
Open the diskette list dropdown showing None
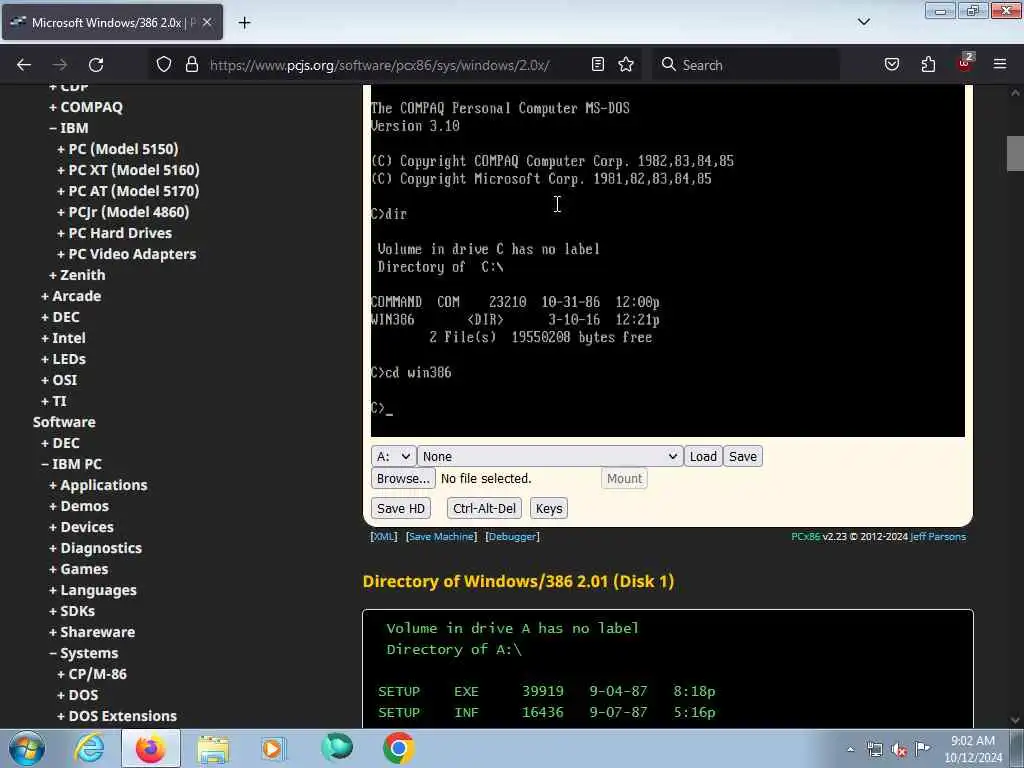point(550,456)
